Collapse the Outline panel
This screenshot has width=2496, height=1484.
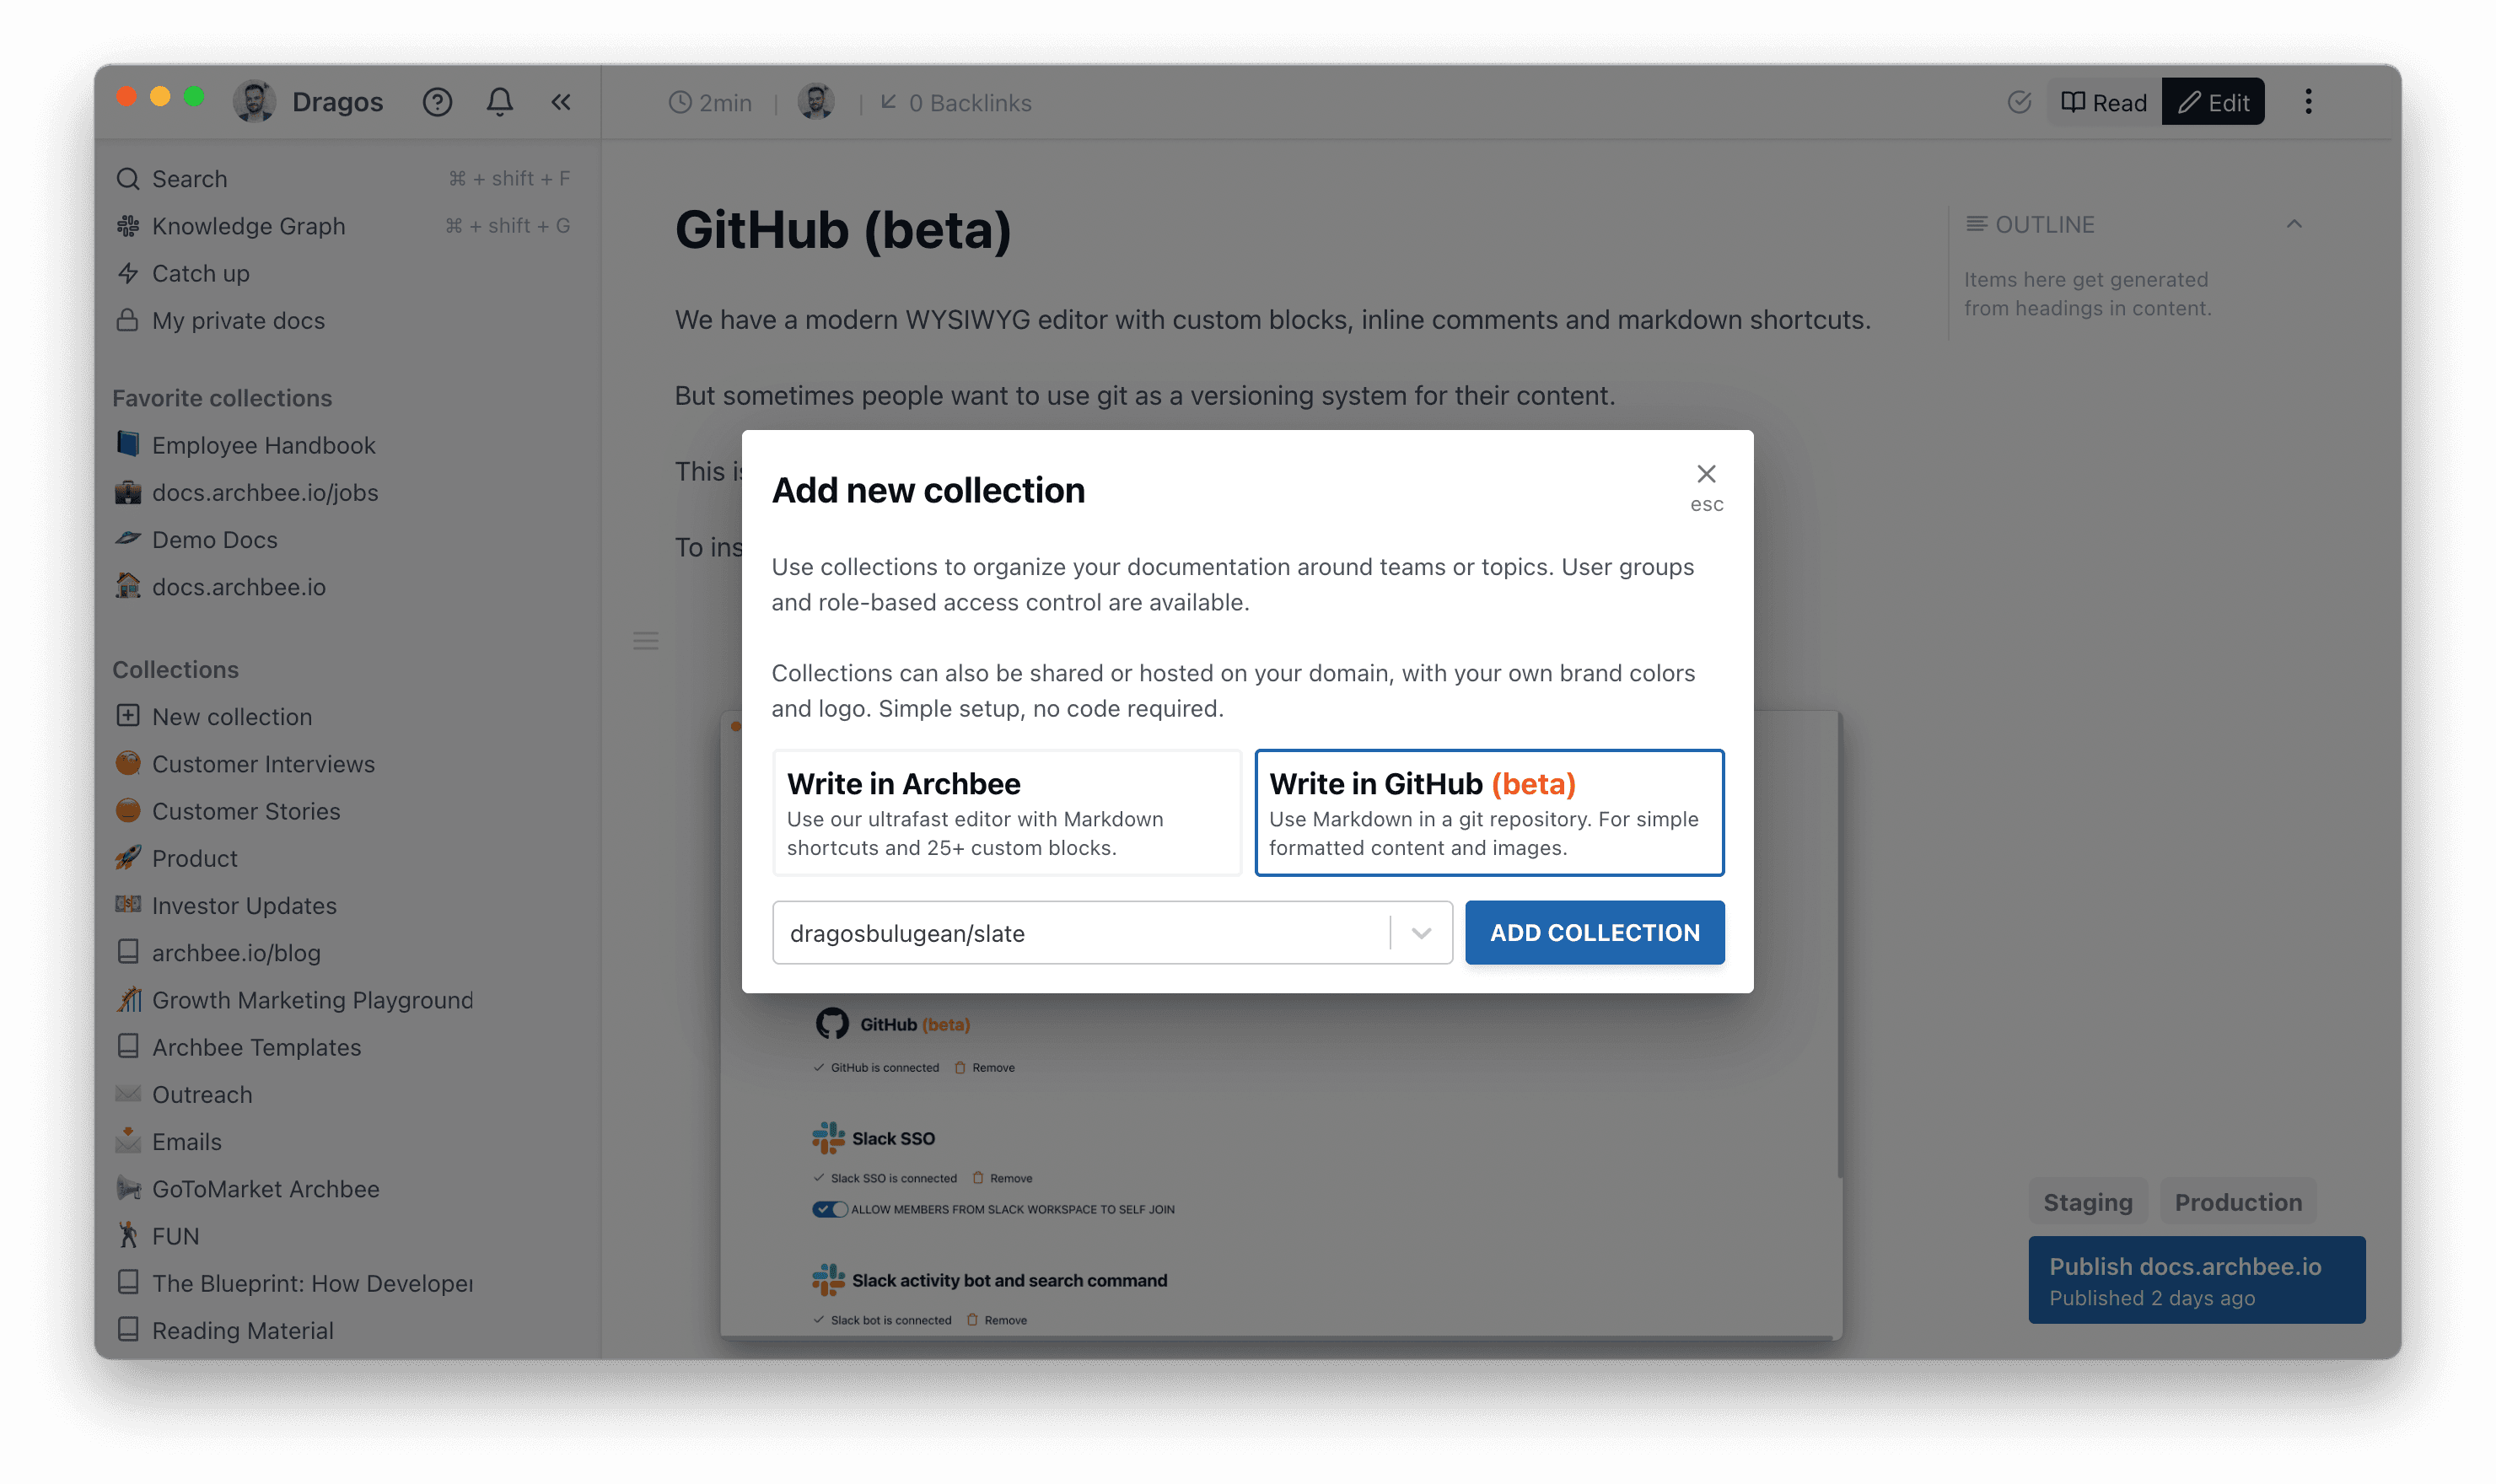tap(2294, 224)
